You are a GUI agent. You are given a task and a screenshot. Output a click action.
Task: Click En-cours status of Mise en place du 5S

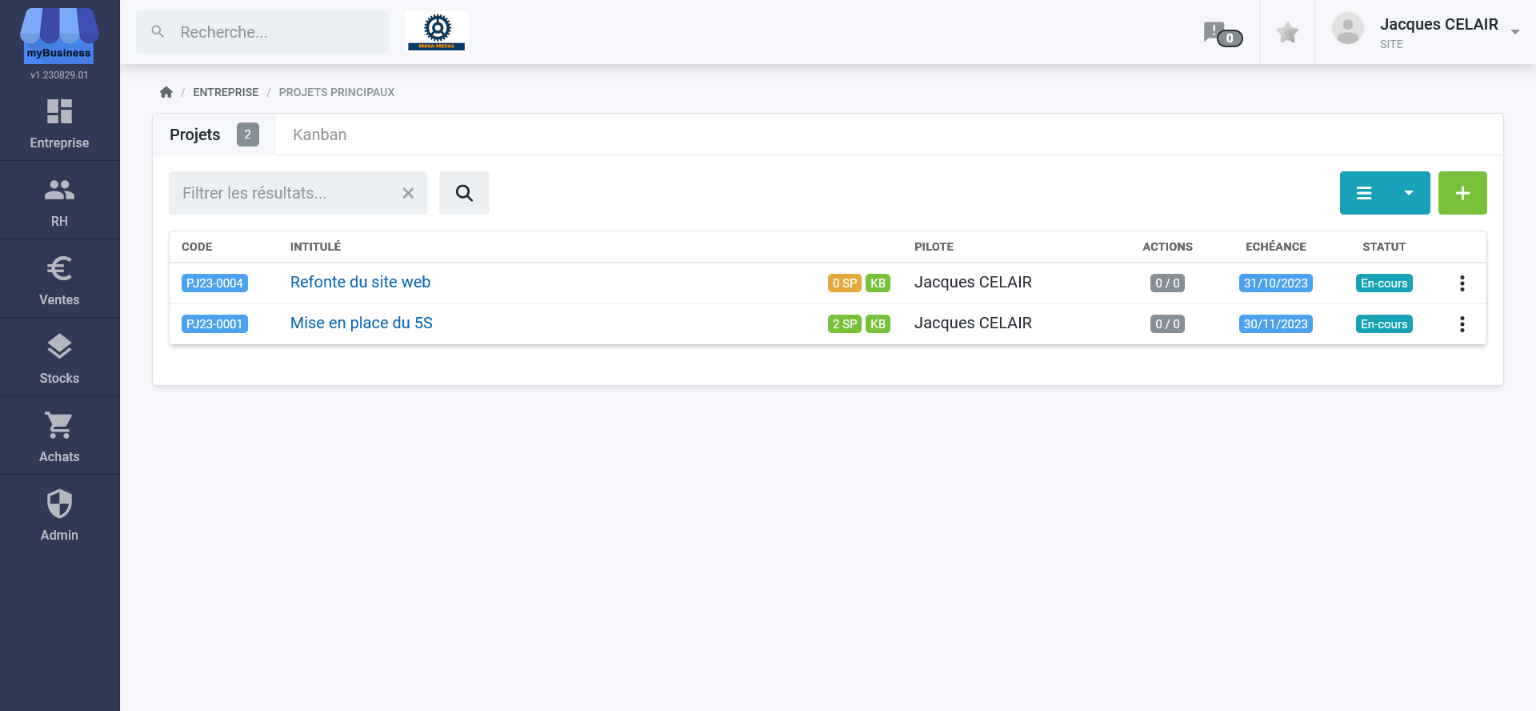click(x=1384, y=324)
